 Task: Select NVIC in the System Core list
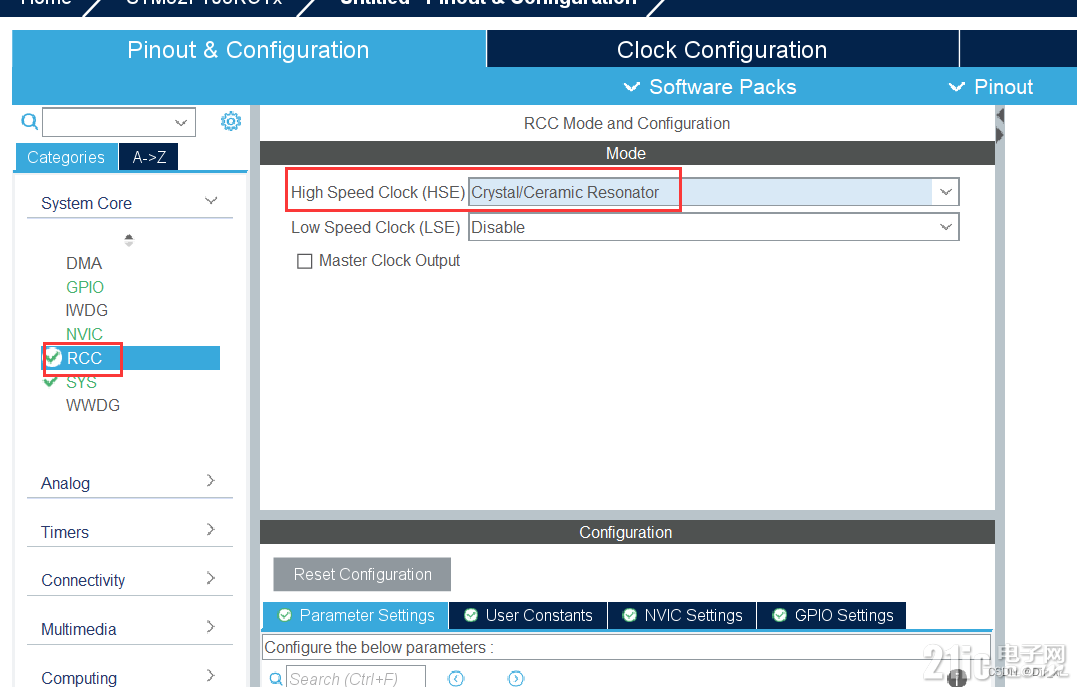click(84, 334)
